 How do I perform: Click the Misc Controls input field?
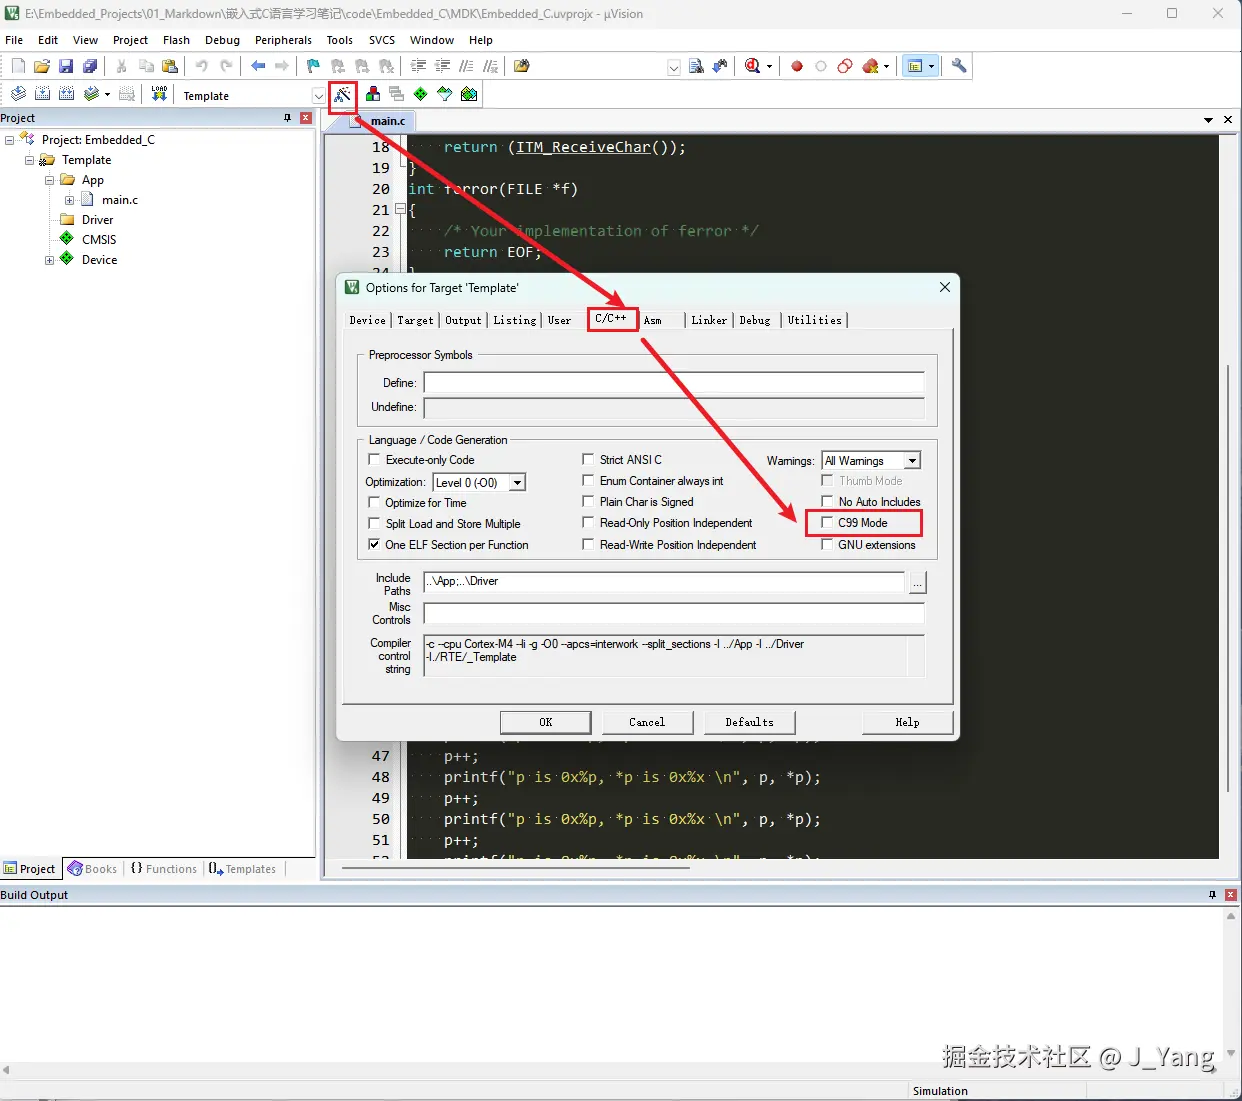pos(674,613)
